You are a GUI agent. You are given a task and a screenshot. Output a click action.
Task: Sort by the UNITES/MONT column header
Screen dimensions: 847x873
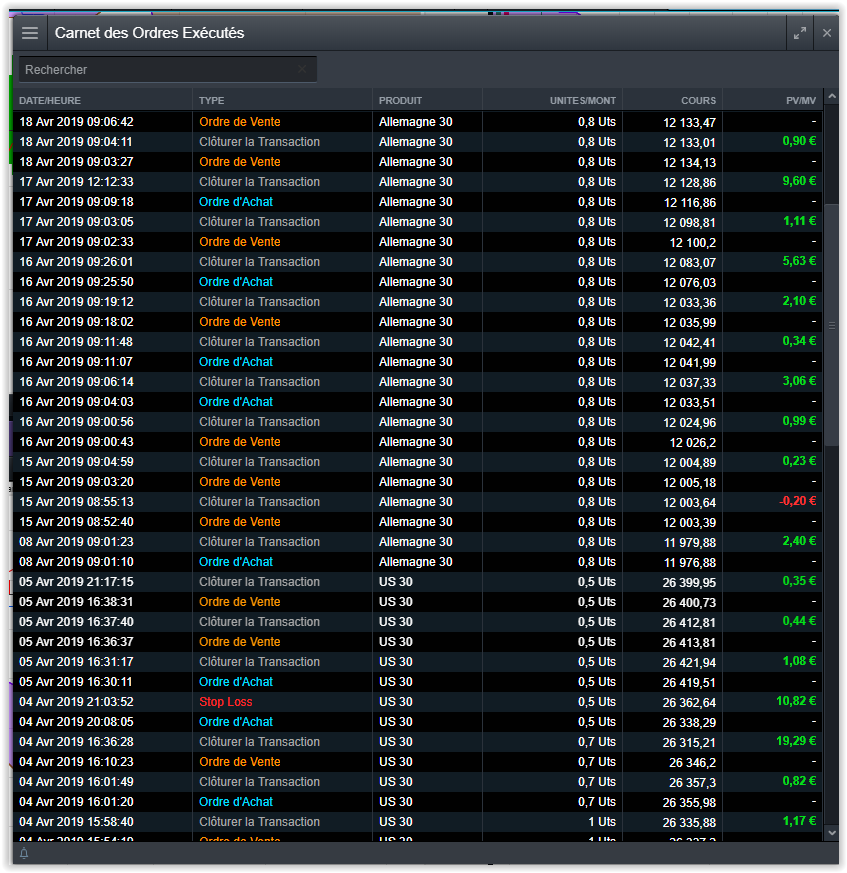tap(582, 101)
